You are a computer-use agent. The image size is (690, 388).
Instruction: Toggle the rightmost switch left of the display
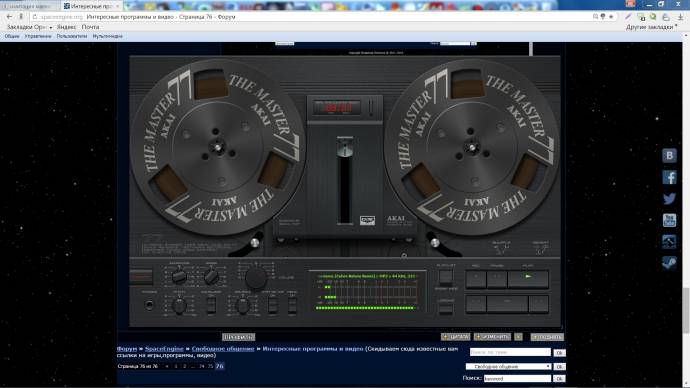click(292, 305)
